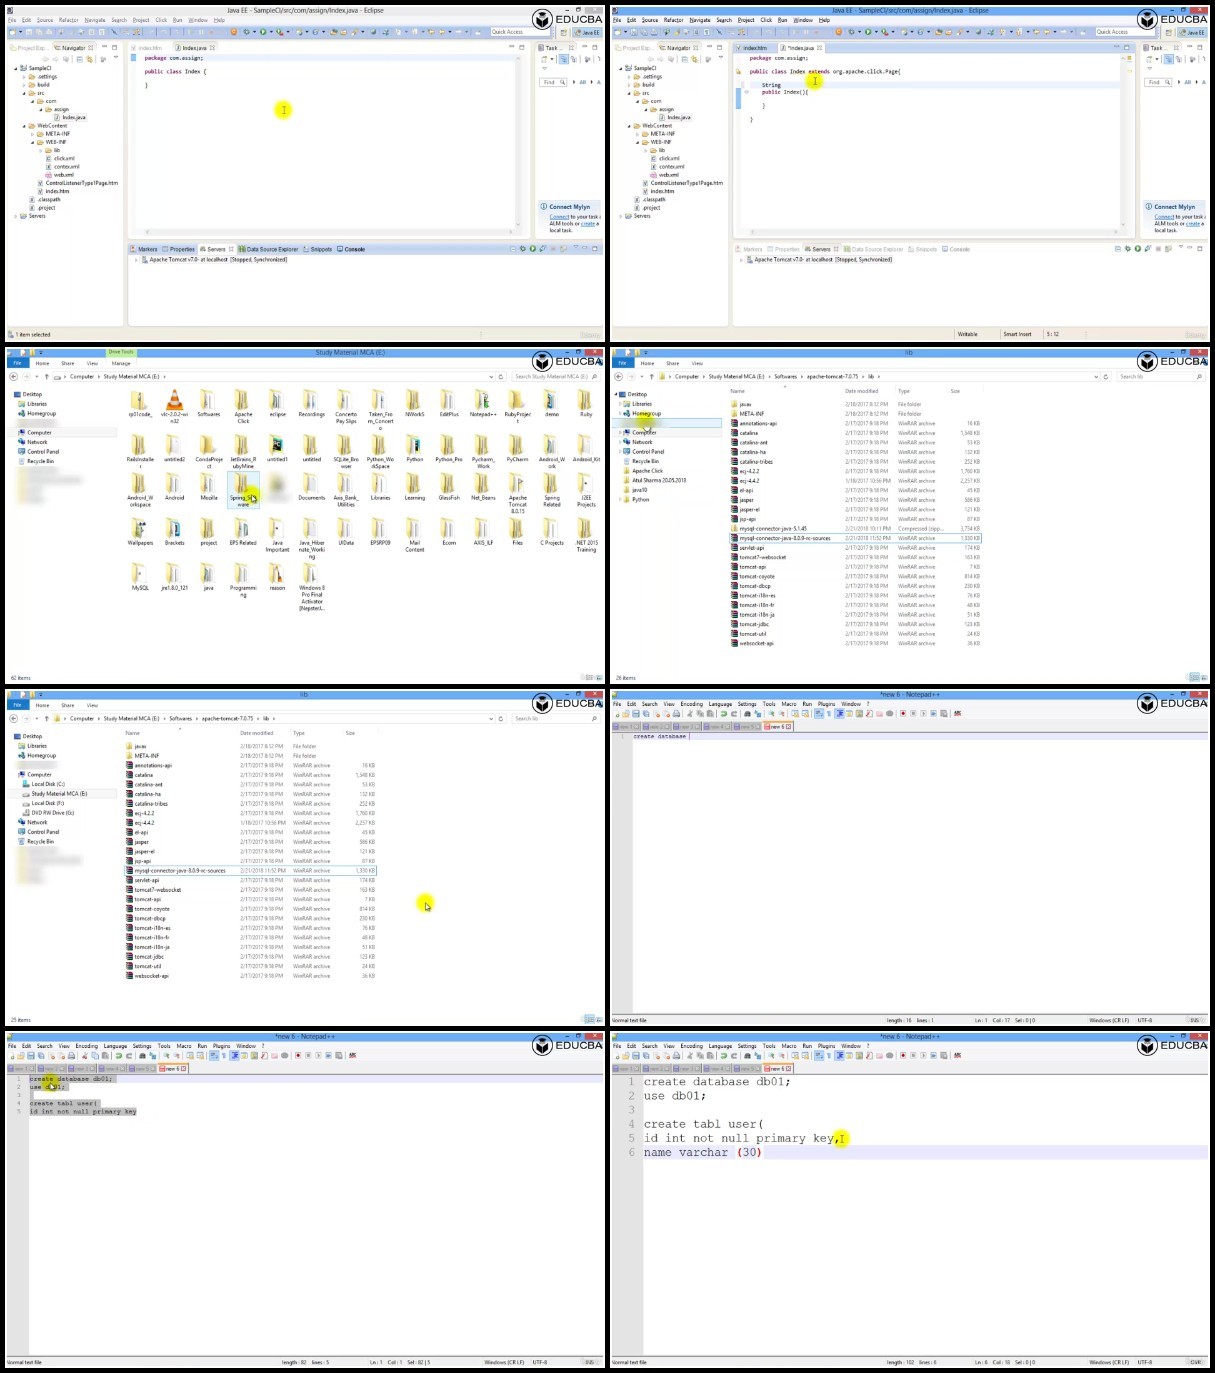Open the vlc-2.0.2-win32 installer icon

174,405
